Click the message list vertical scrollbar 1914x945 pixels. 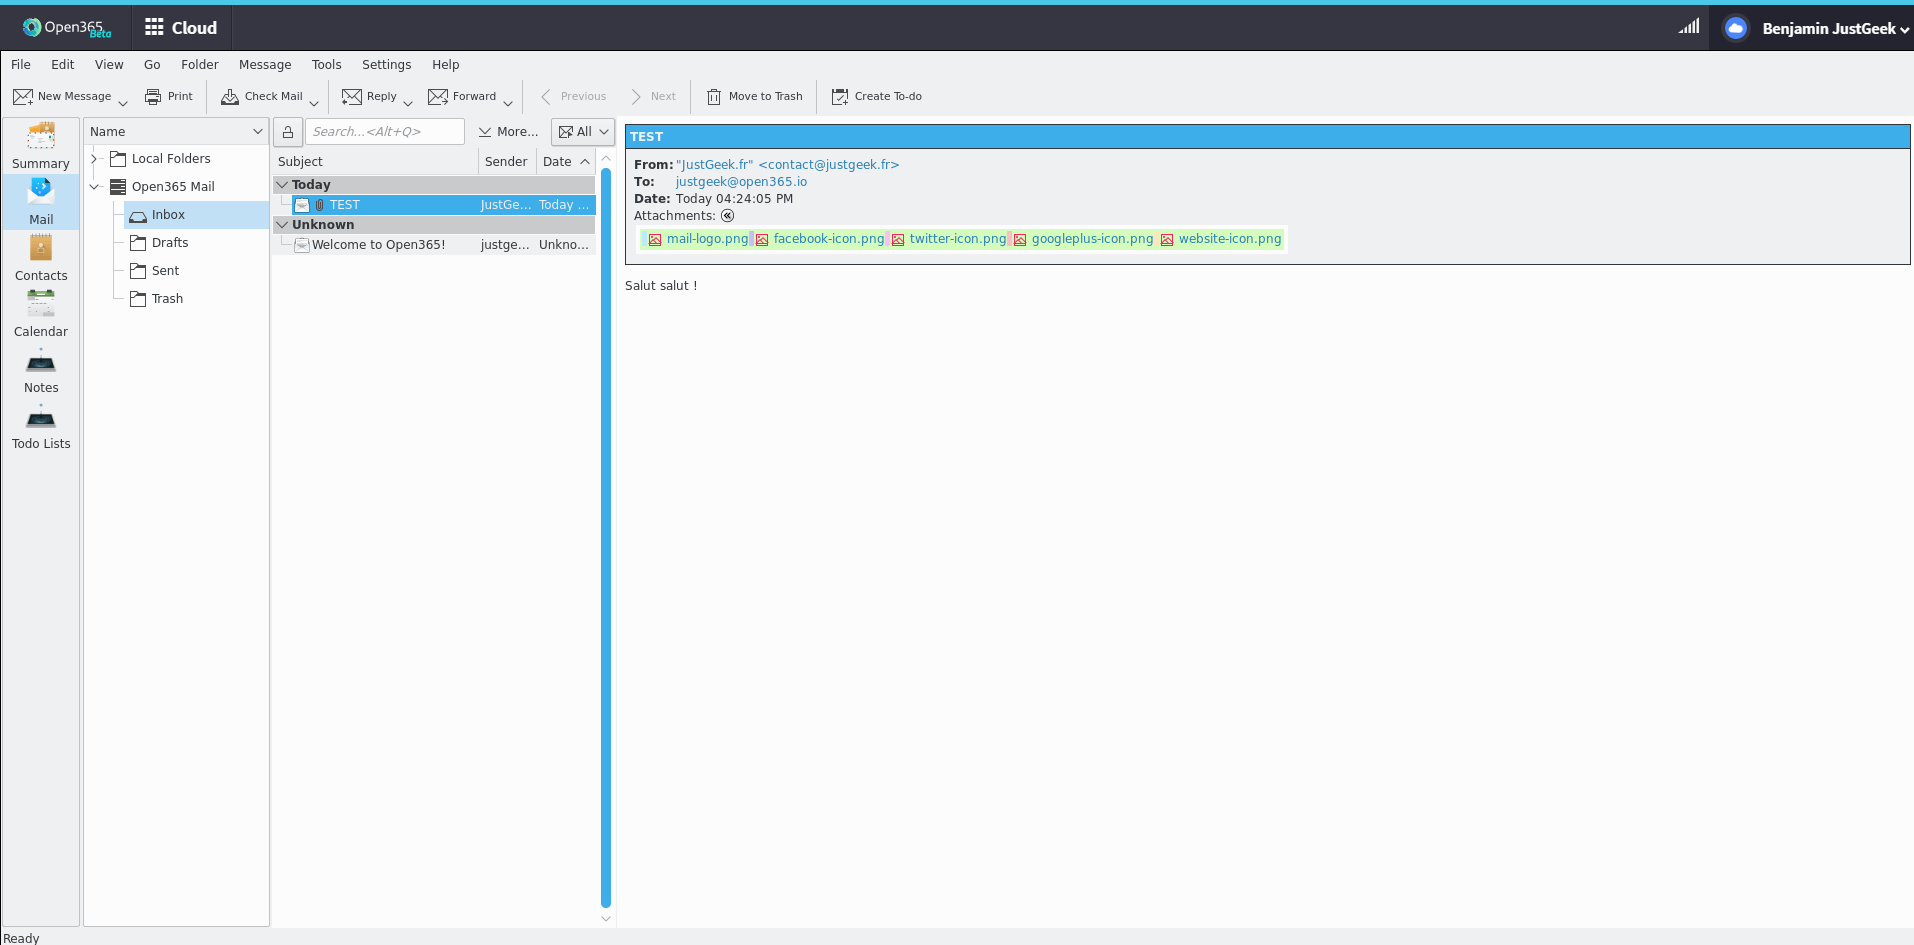point(606,538)
